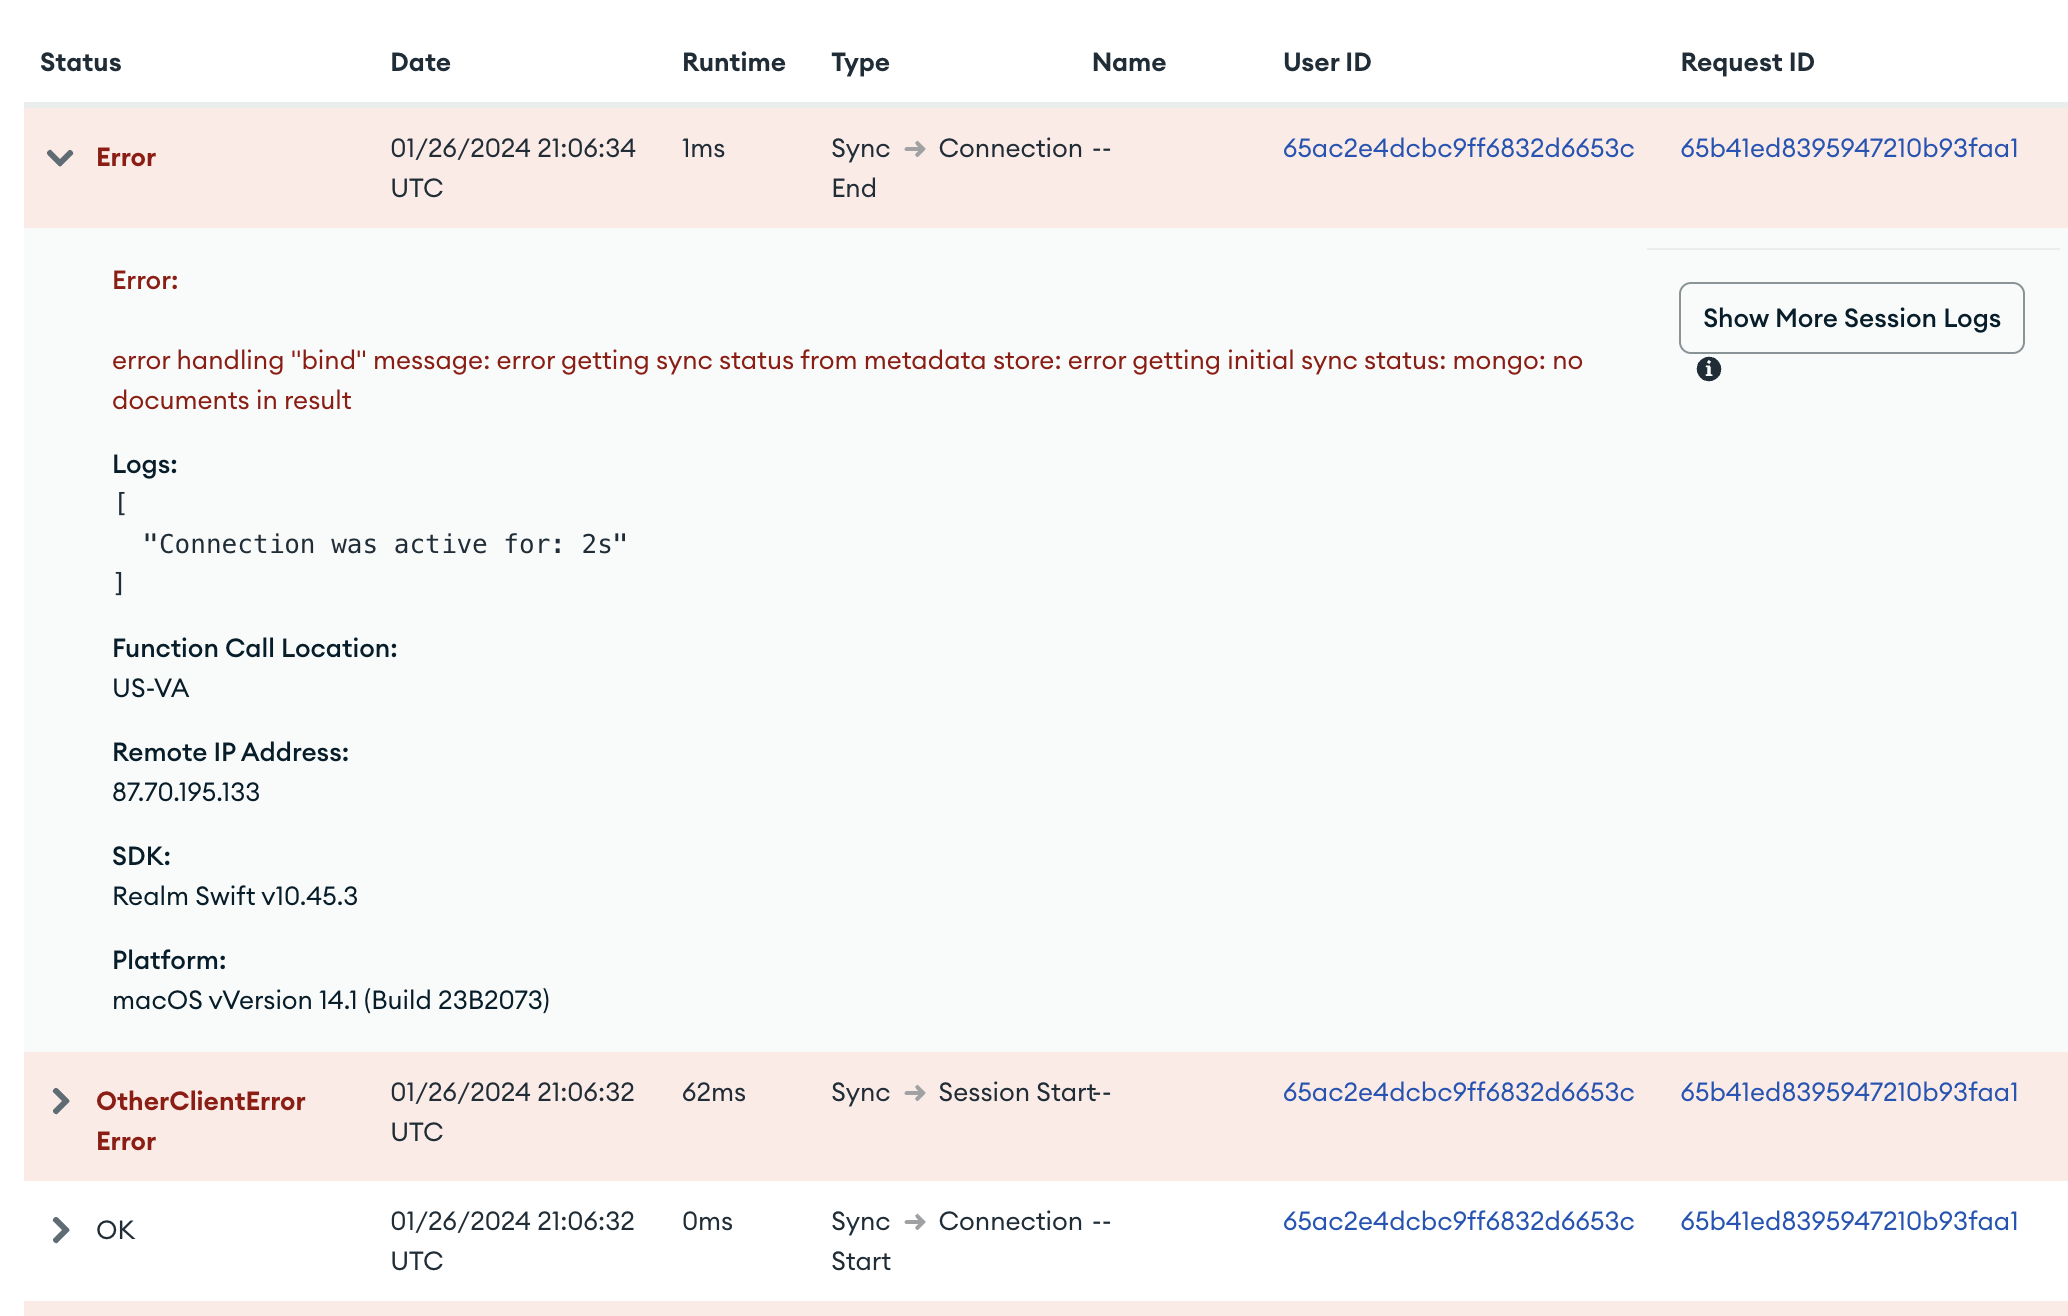Click info icon below Session Logs button
Image resolution: width=2068 pixels, height=1316 pixels.
[1709, 370]
